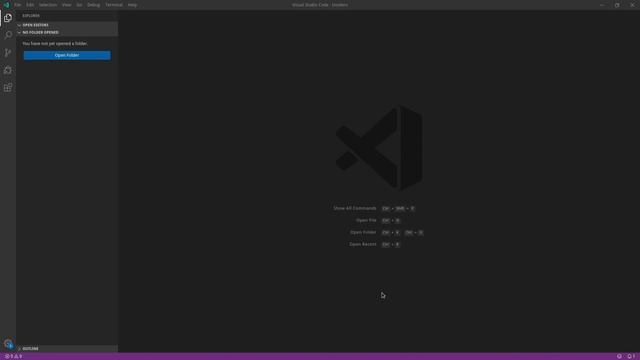Open the Manage gear icon with badge
Screen dimensions: 640x360
click(x=8, y=344)
